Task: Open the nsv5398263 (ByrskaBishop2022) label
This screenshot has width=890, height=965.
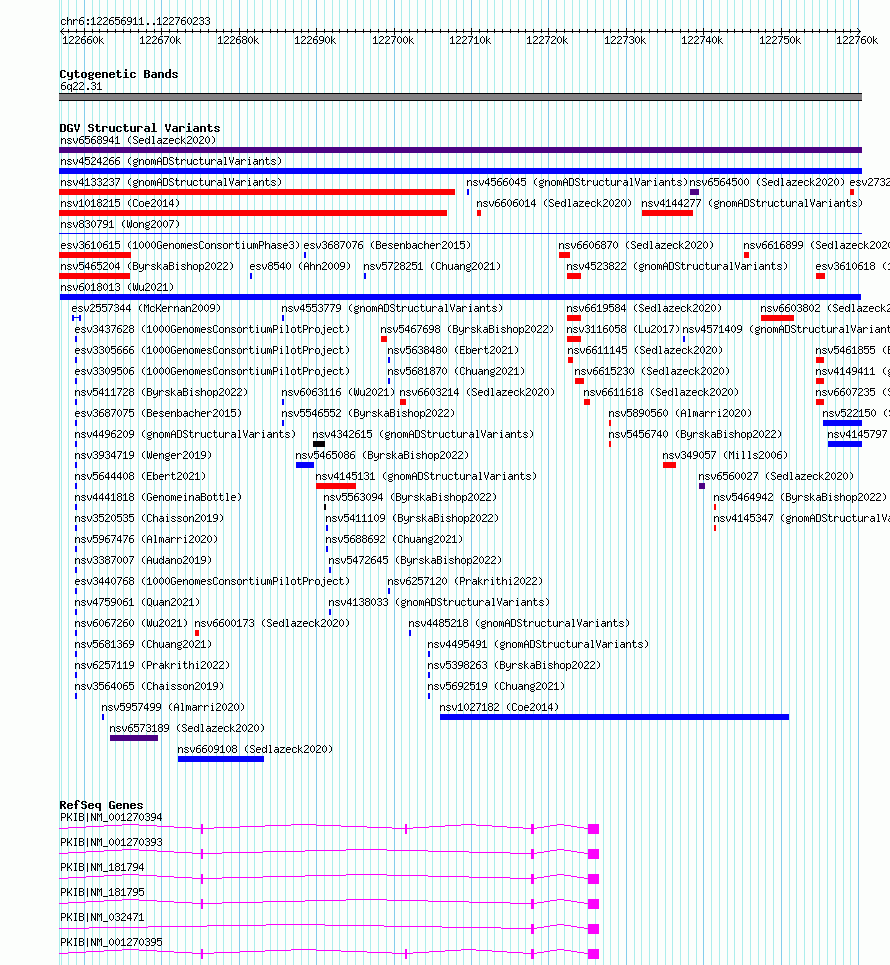Action: click(515, 665)
